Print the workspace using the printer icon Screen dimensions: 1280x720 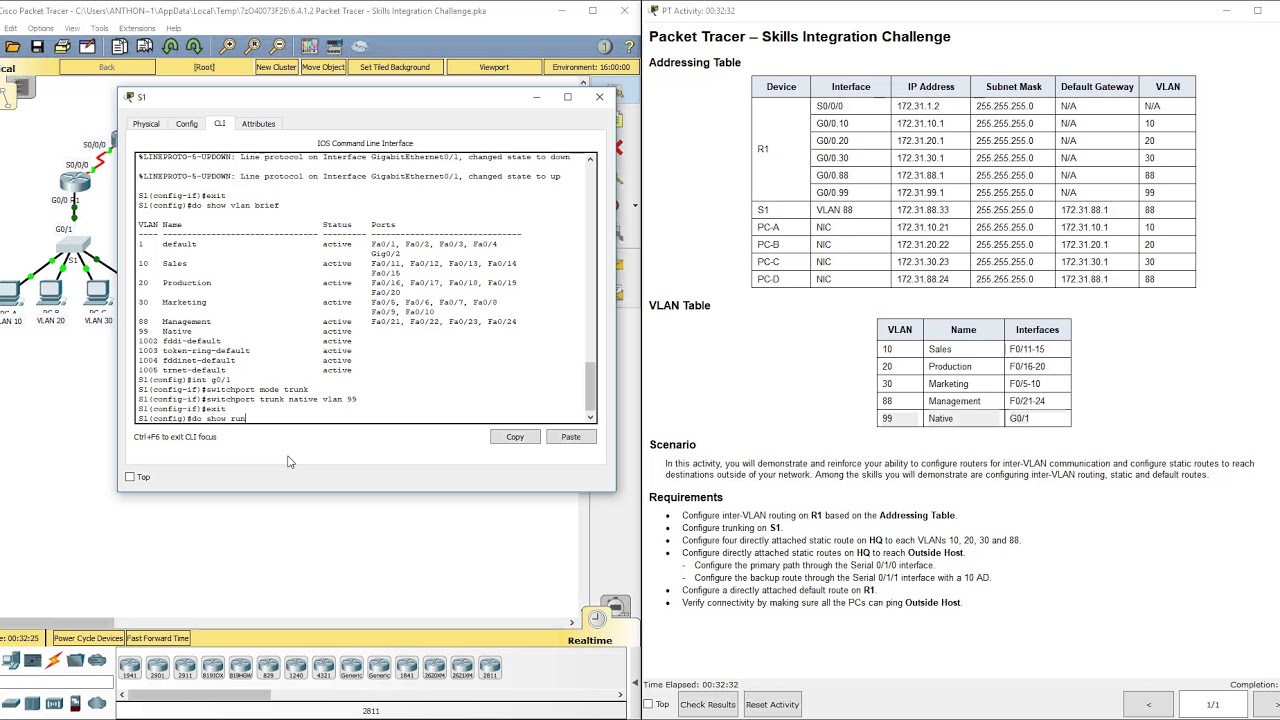coord(62,46)
